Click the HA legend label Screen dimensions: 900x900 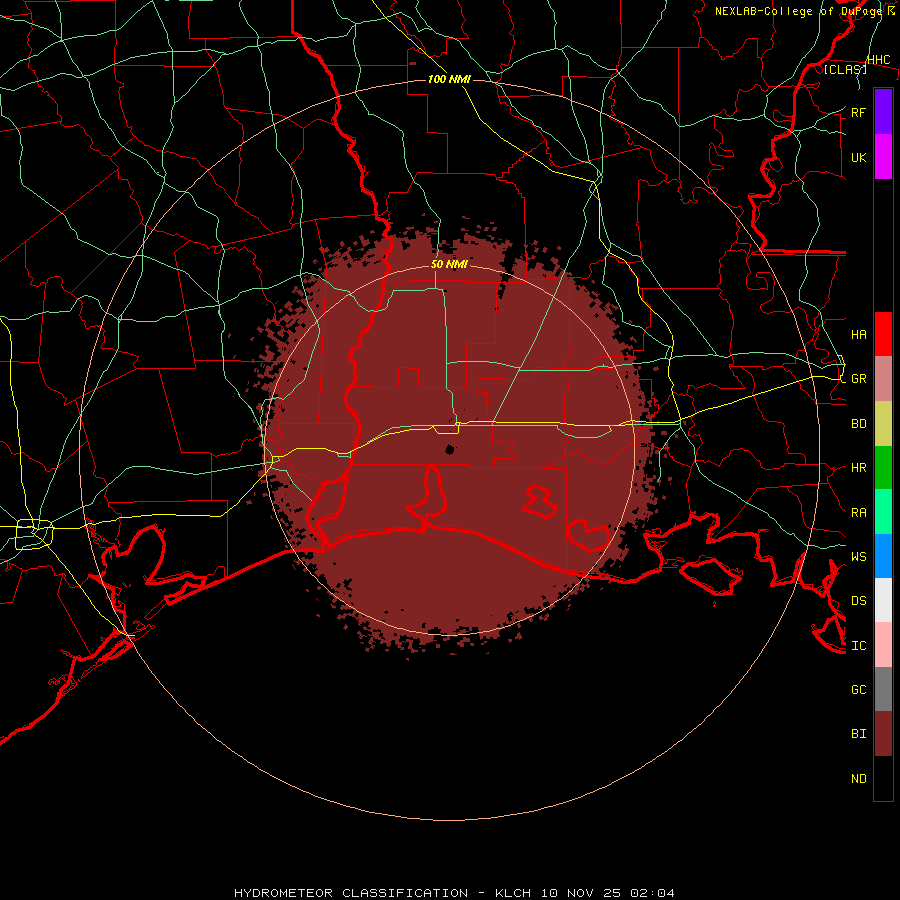[858, 334]
